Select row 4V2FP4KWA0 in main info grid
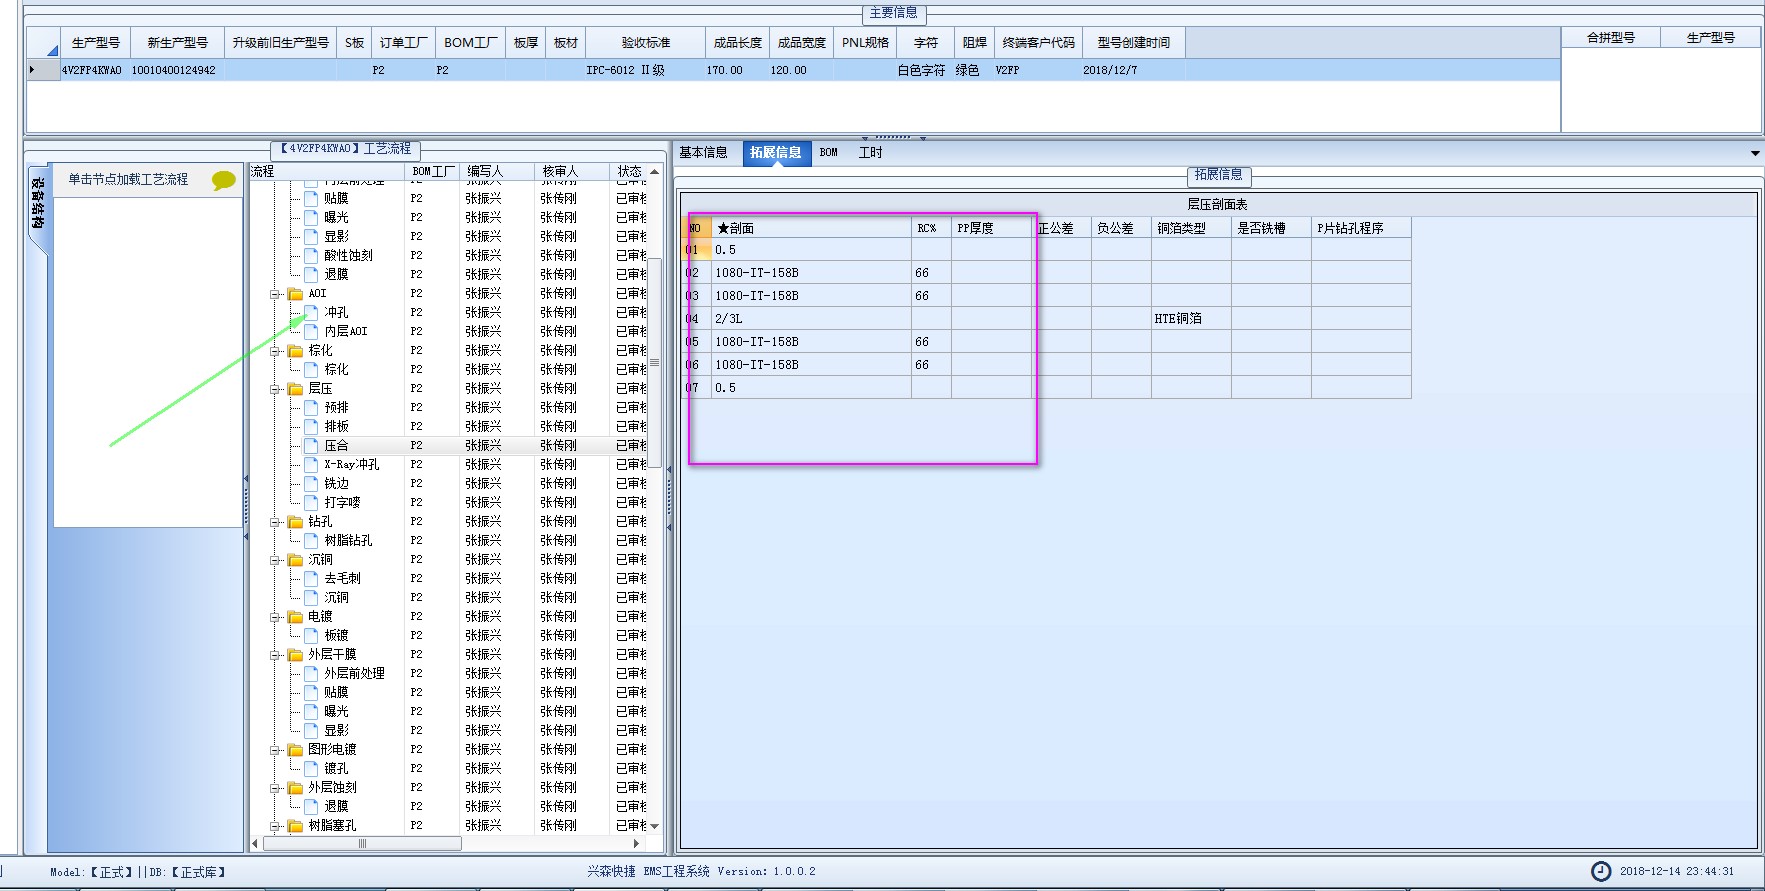1765x891 pixels. (793, 70)
